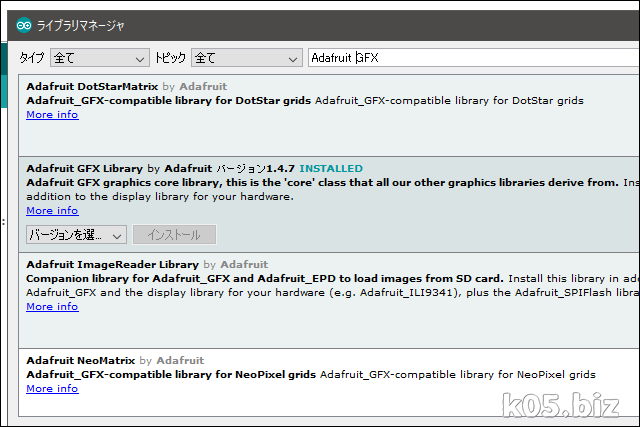The image size is (640, 427).
Task: Click the search field containing Adafruit GFX
Action: click(473, 58)
